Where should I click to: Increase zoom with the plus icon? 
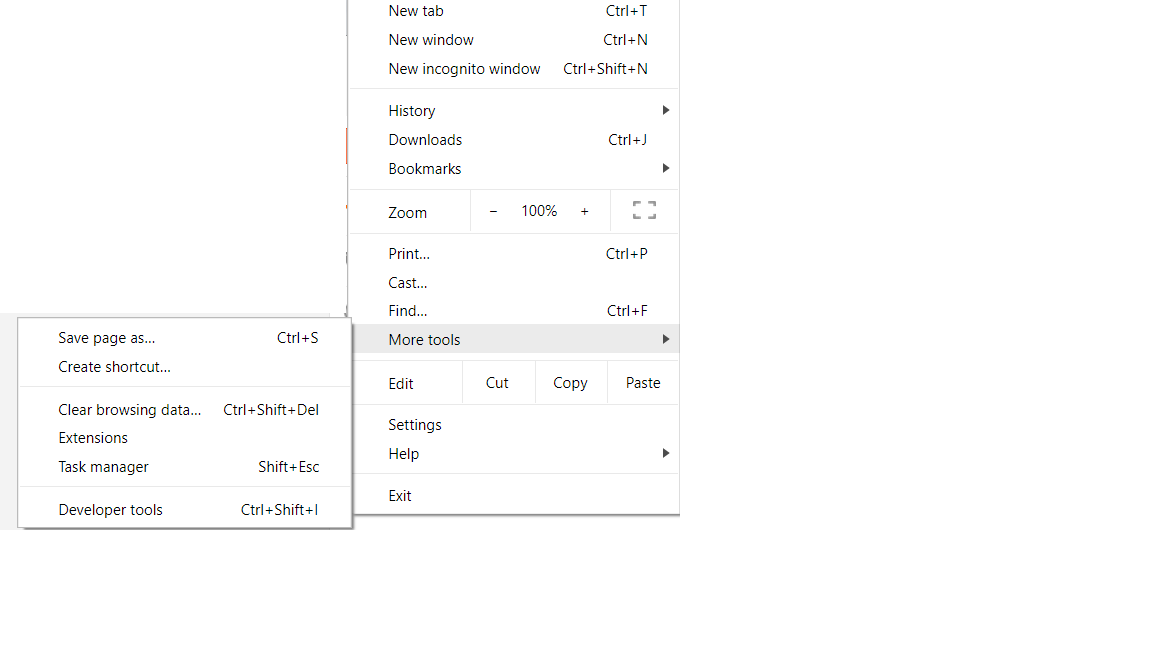(x=585, y=211)
